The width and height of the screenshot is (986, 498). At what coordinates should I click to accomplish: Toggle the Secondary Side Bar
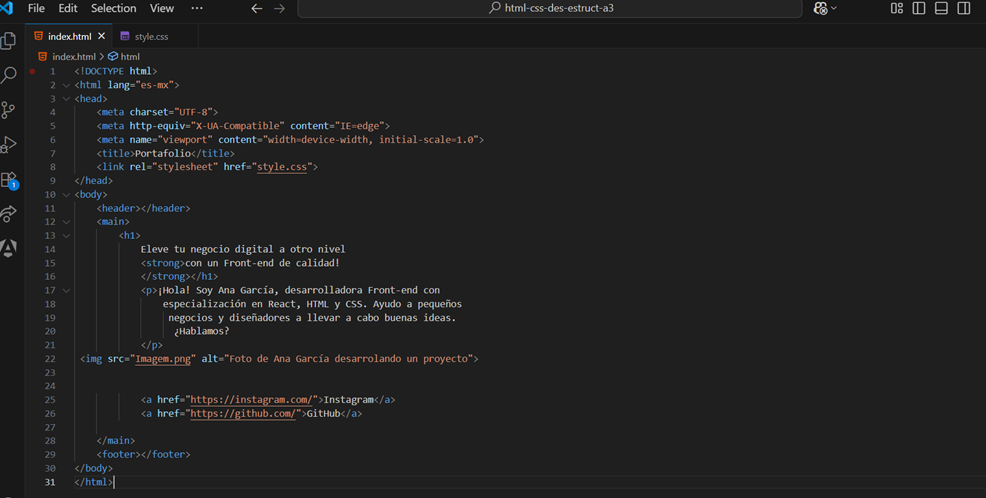pos(963,8)
